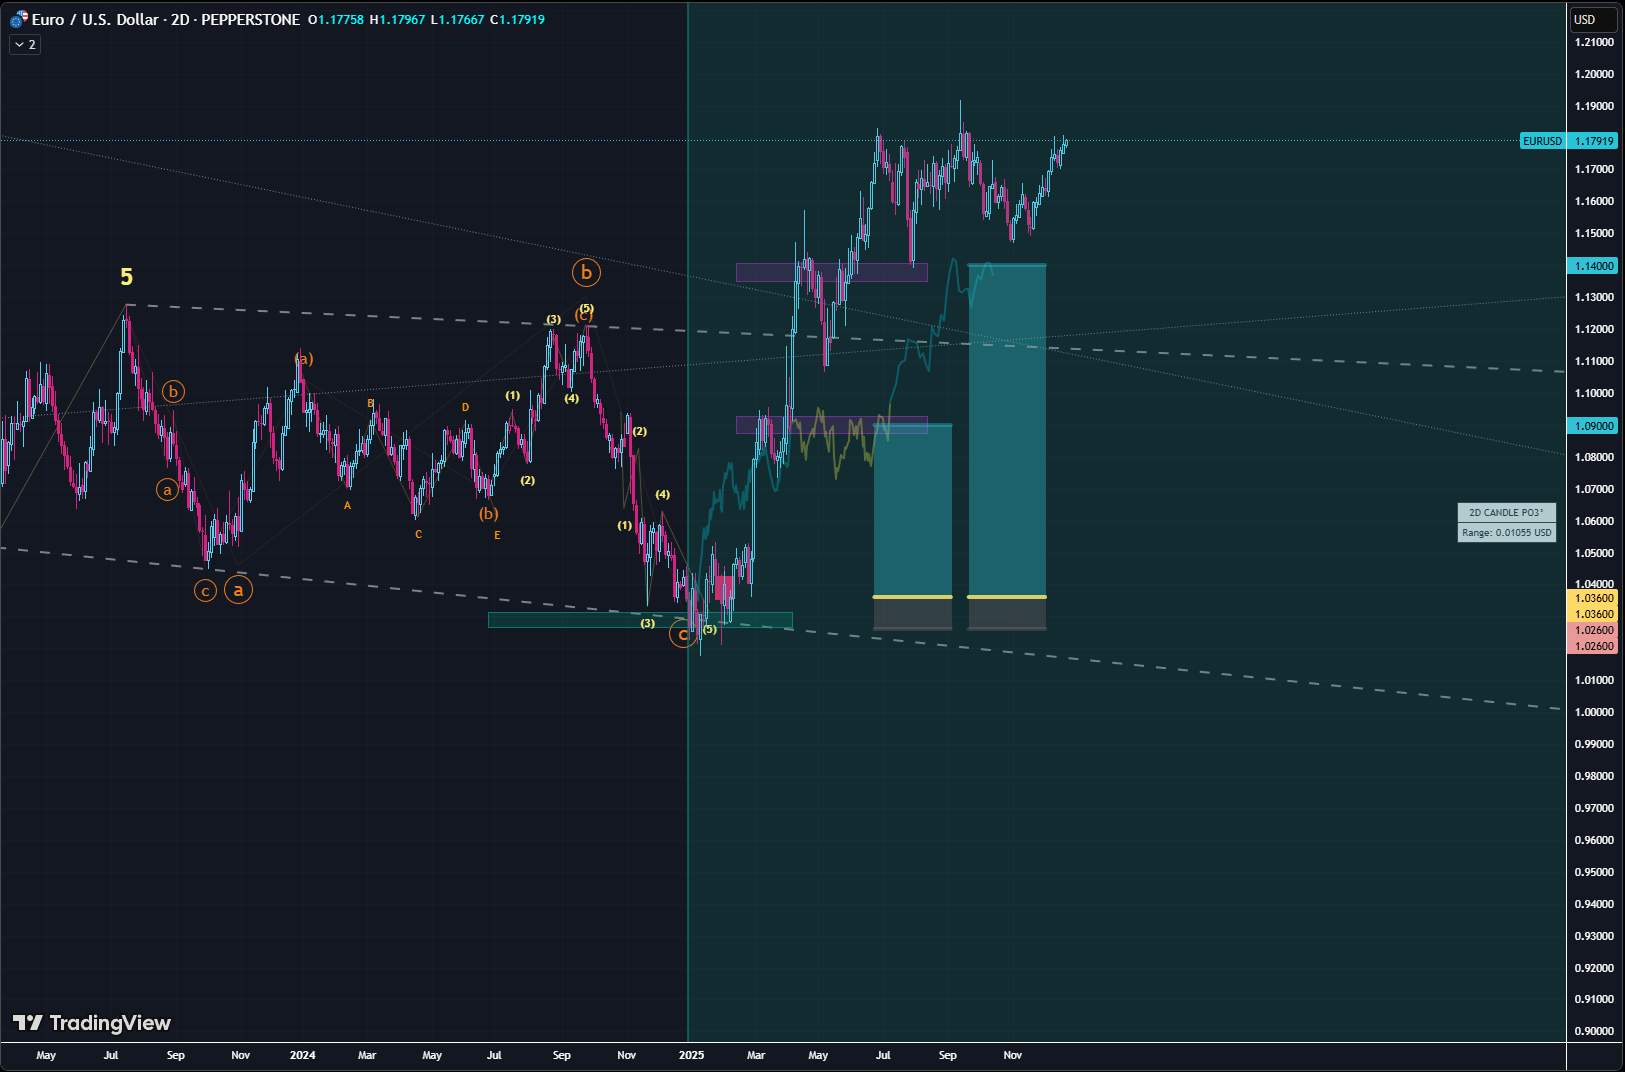
Task: Click the EUR/USD flag symbol icon
Action: tap(18, 19)
